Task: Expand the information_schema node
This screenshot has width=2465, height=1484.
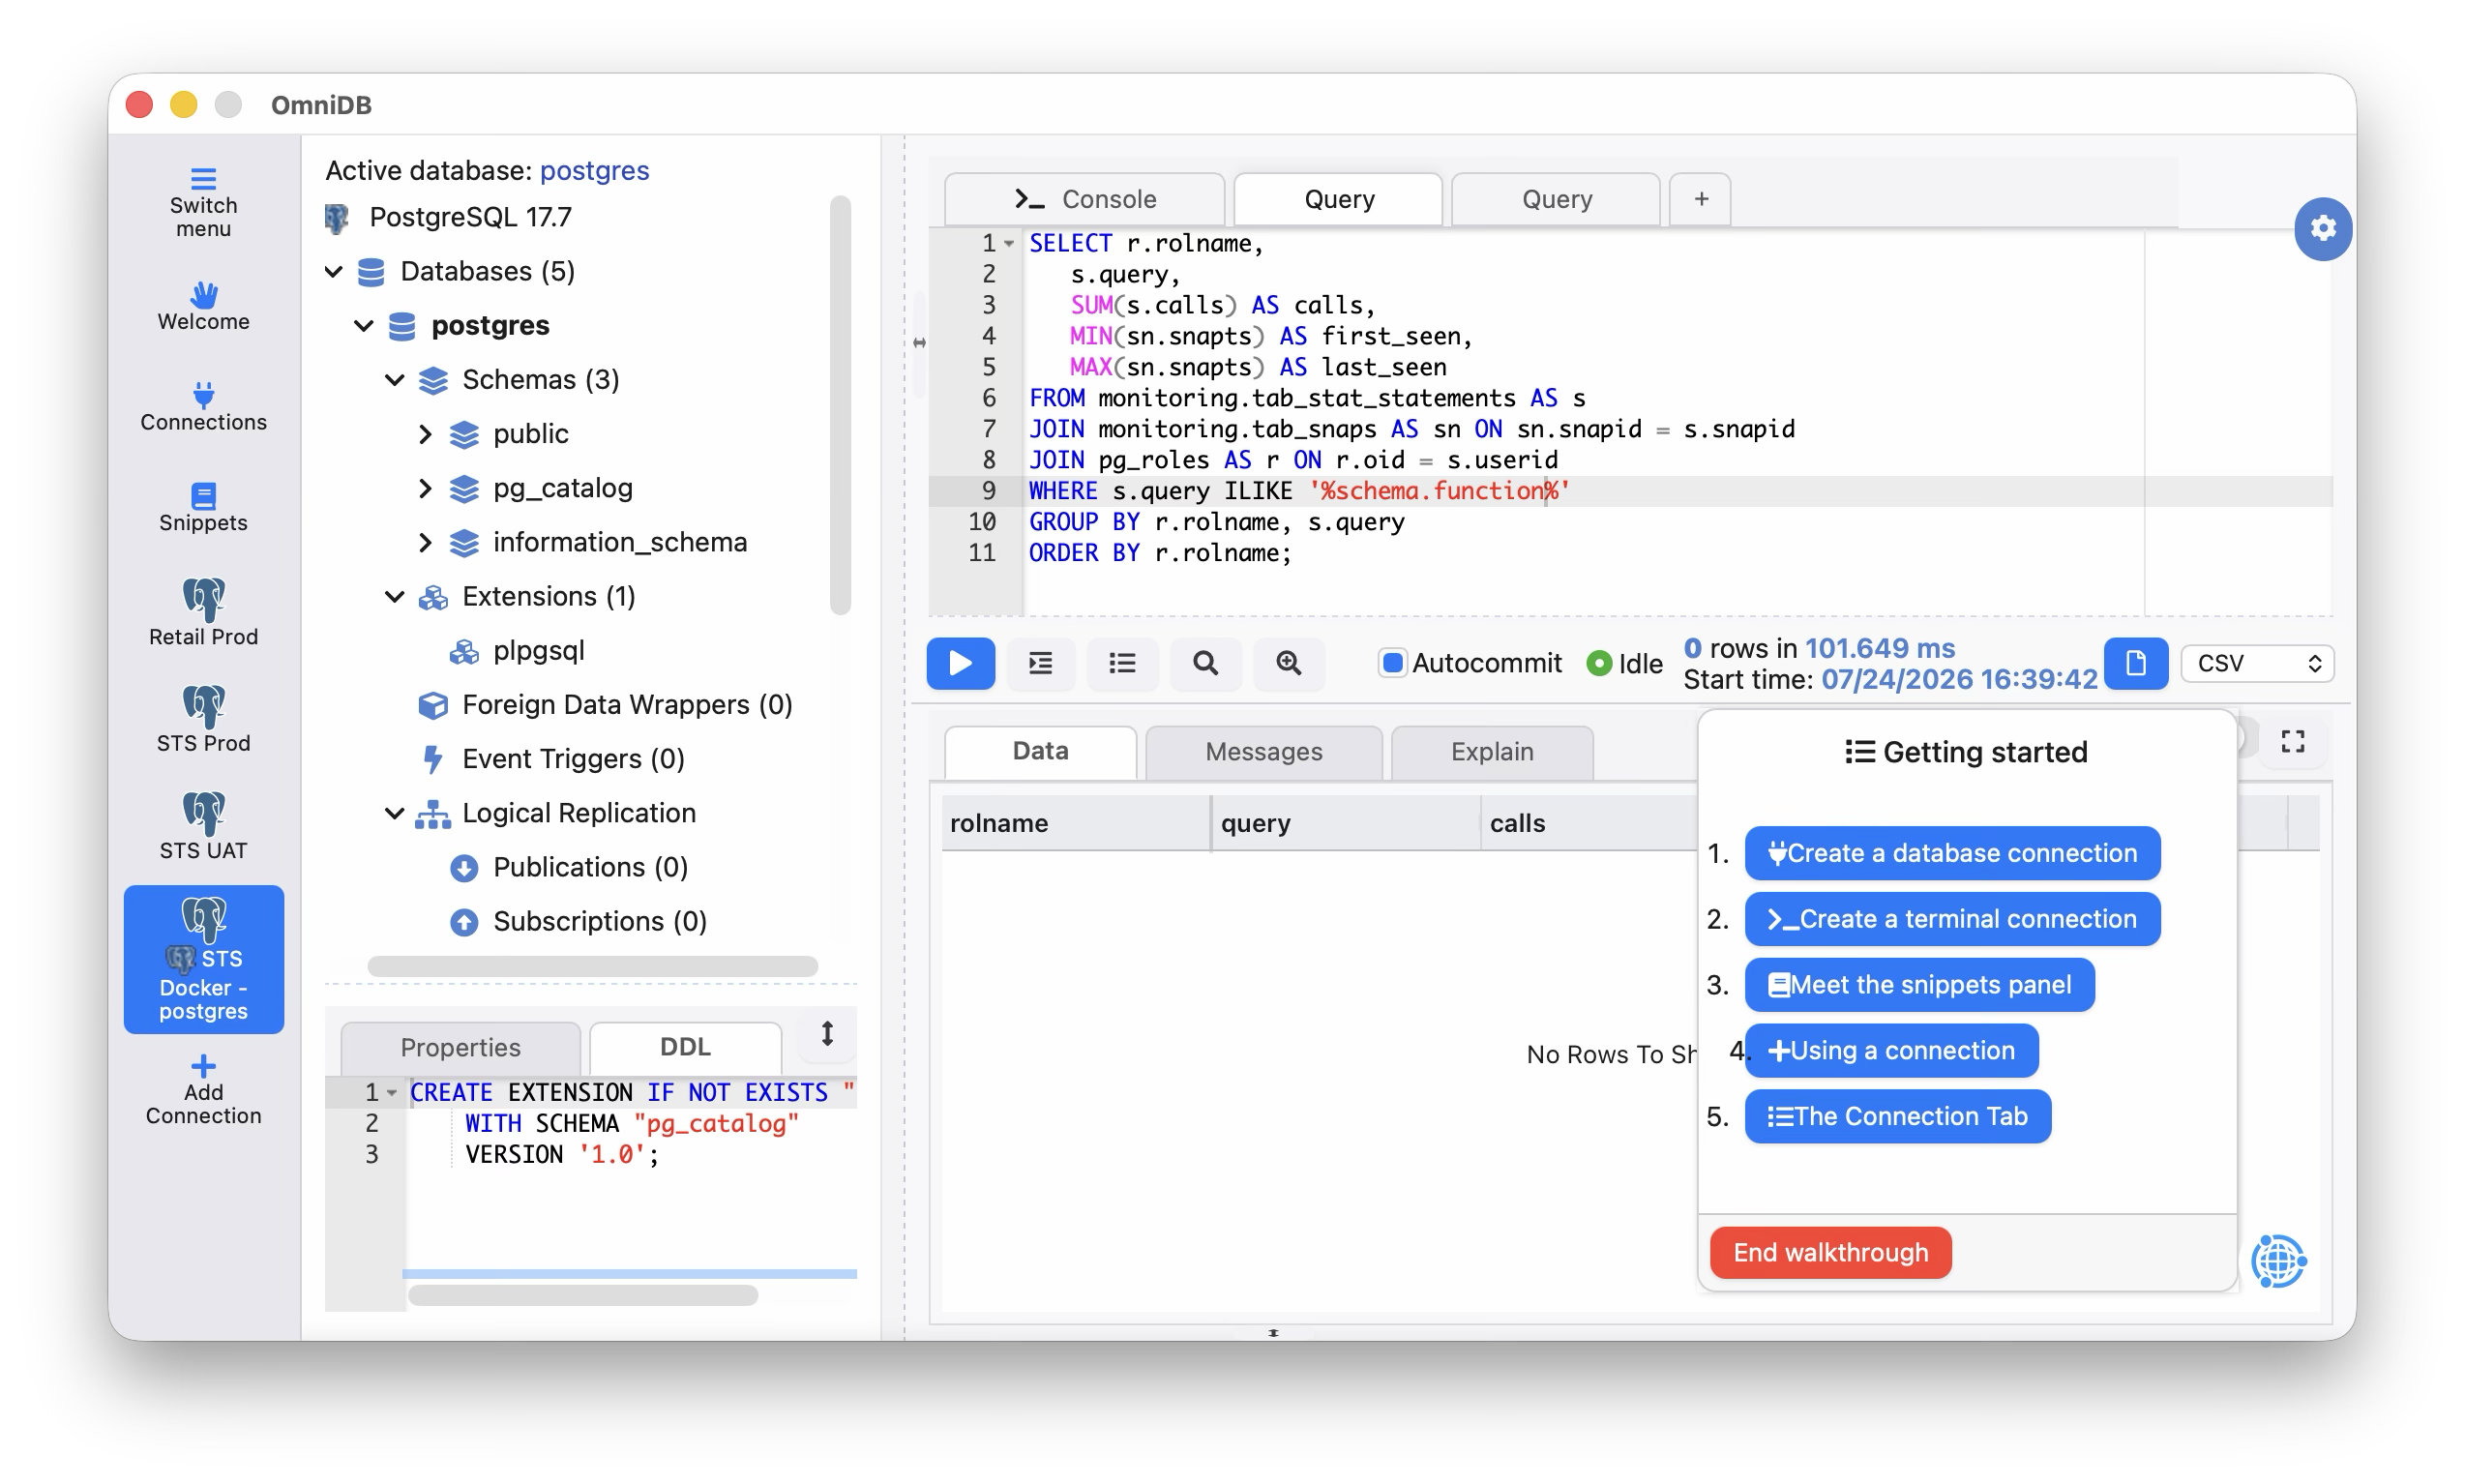Action: tap(426, 542)
